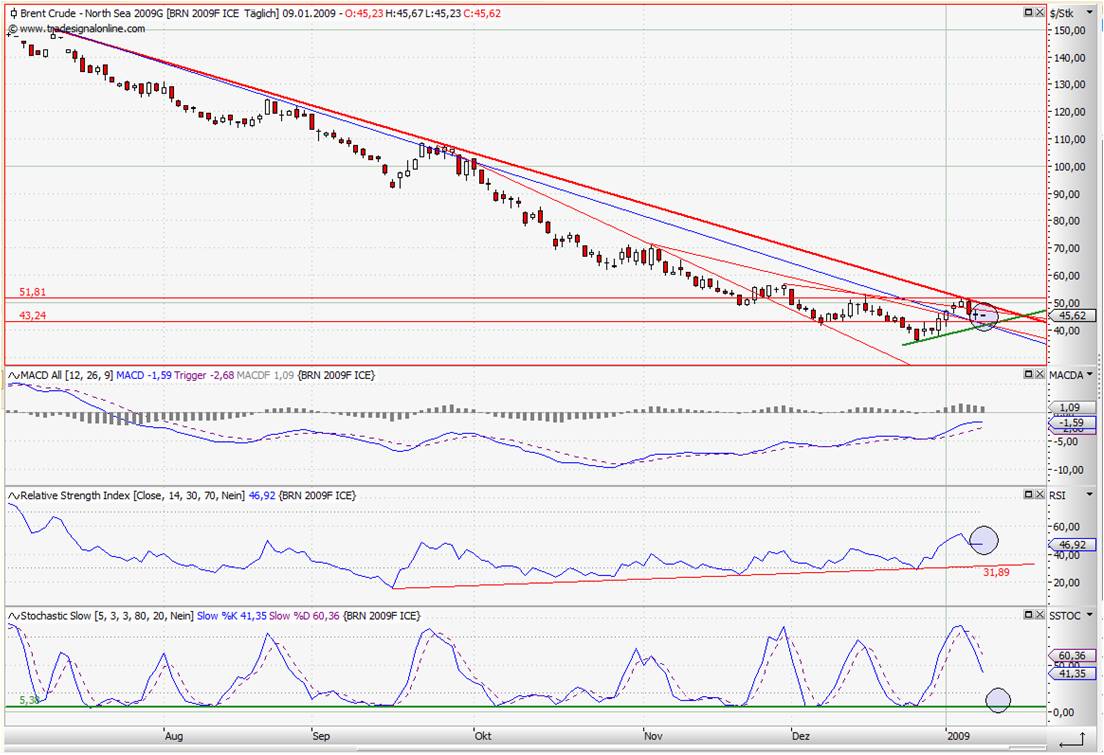Click the candlestick icon beside Brent Crude title
The image size is (1104, 755).
point(13,13)
